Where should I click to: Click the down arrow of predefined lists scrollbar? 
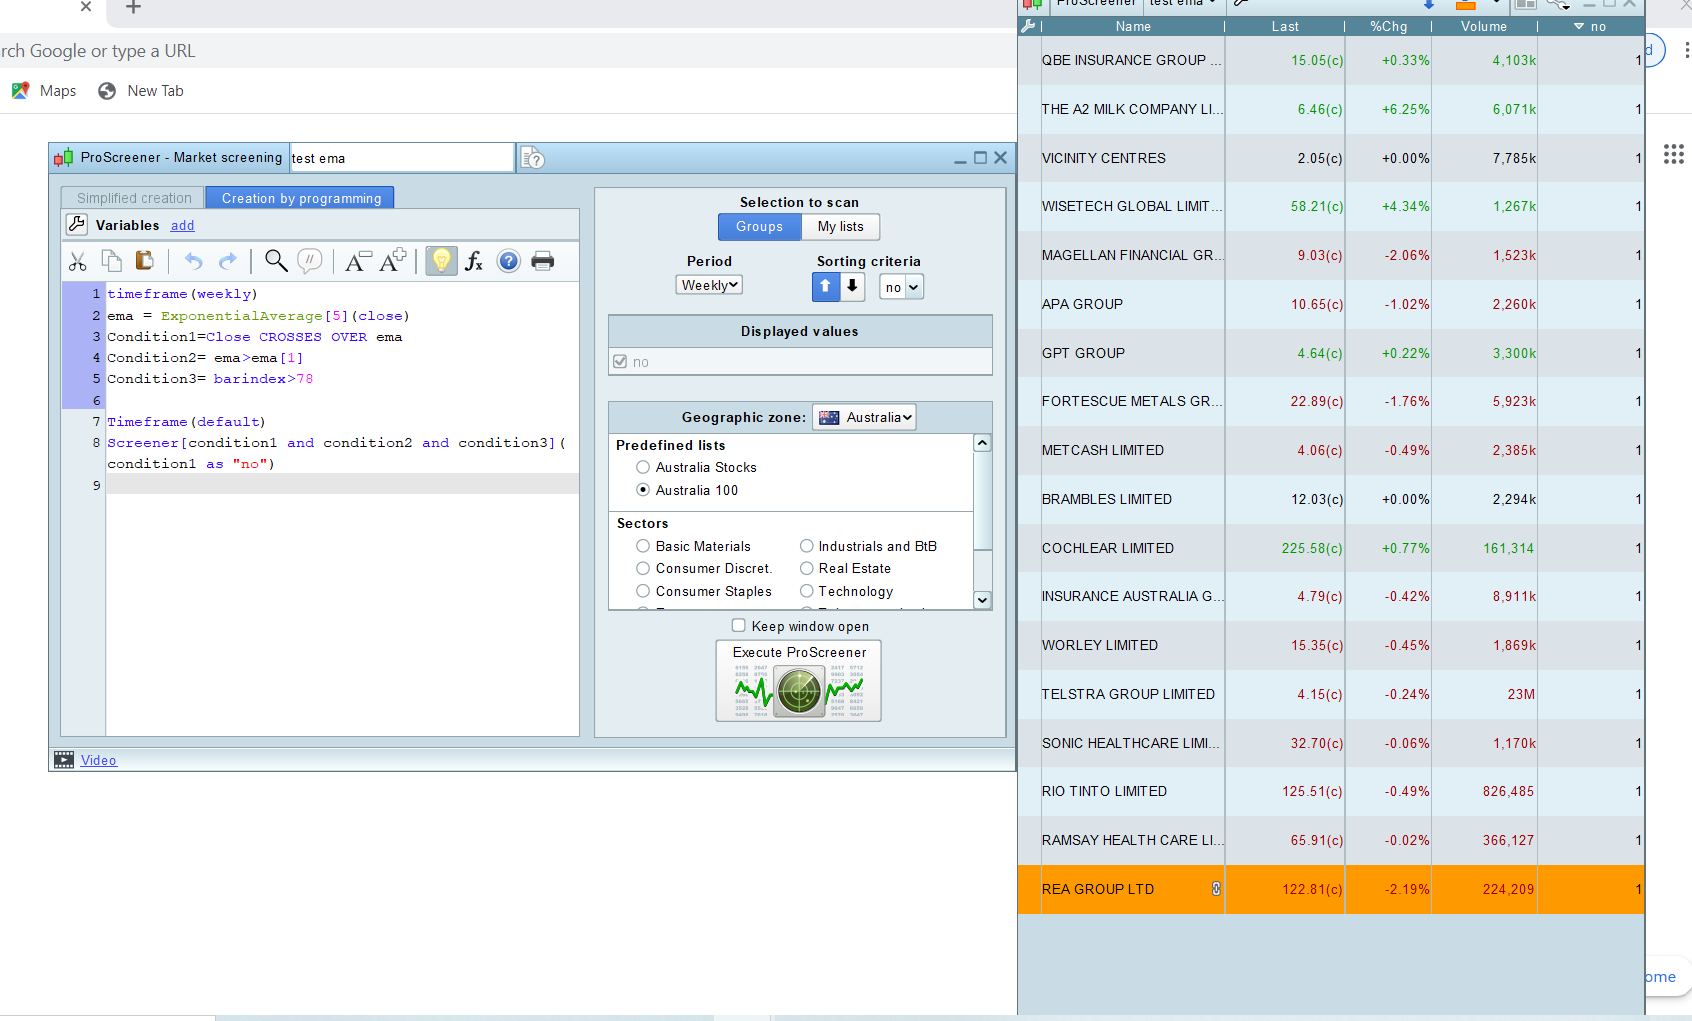click(983, 600)
